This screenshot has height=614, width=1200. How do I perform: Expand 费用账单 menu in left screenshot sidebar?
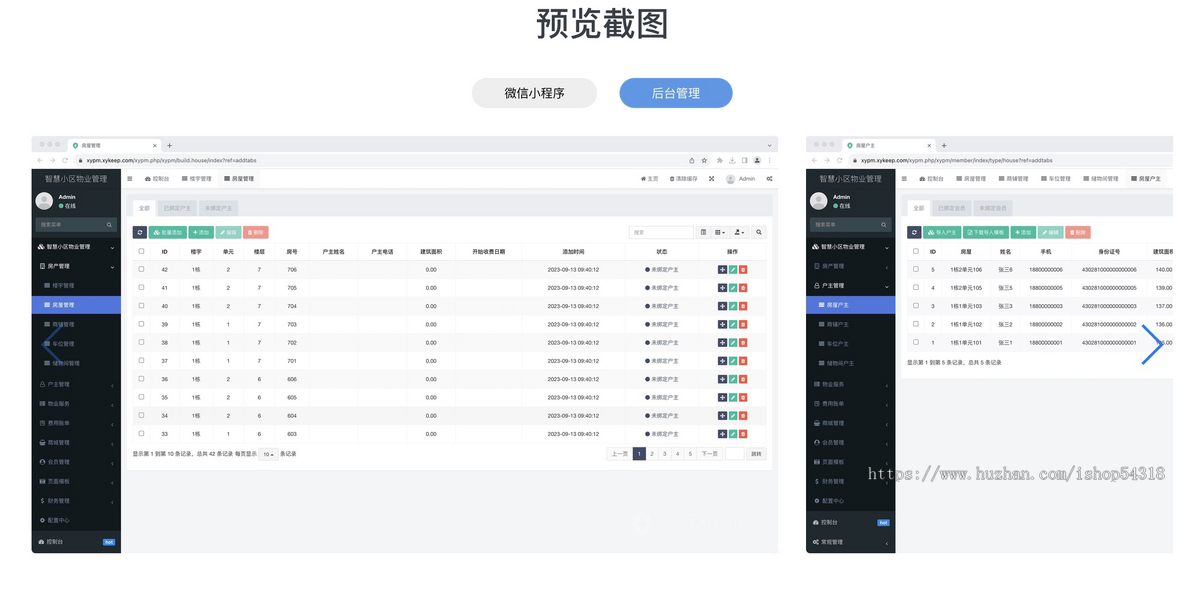(76, 423)
